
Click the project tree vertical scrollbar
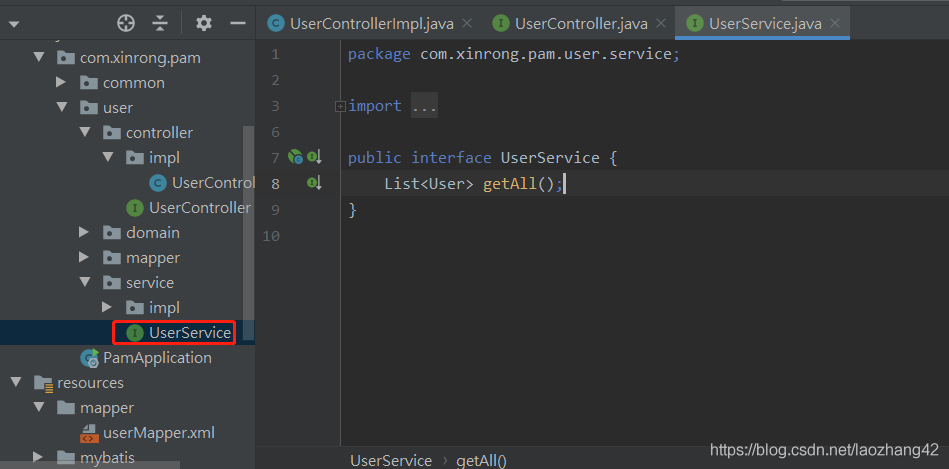[249, 230]
